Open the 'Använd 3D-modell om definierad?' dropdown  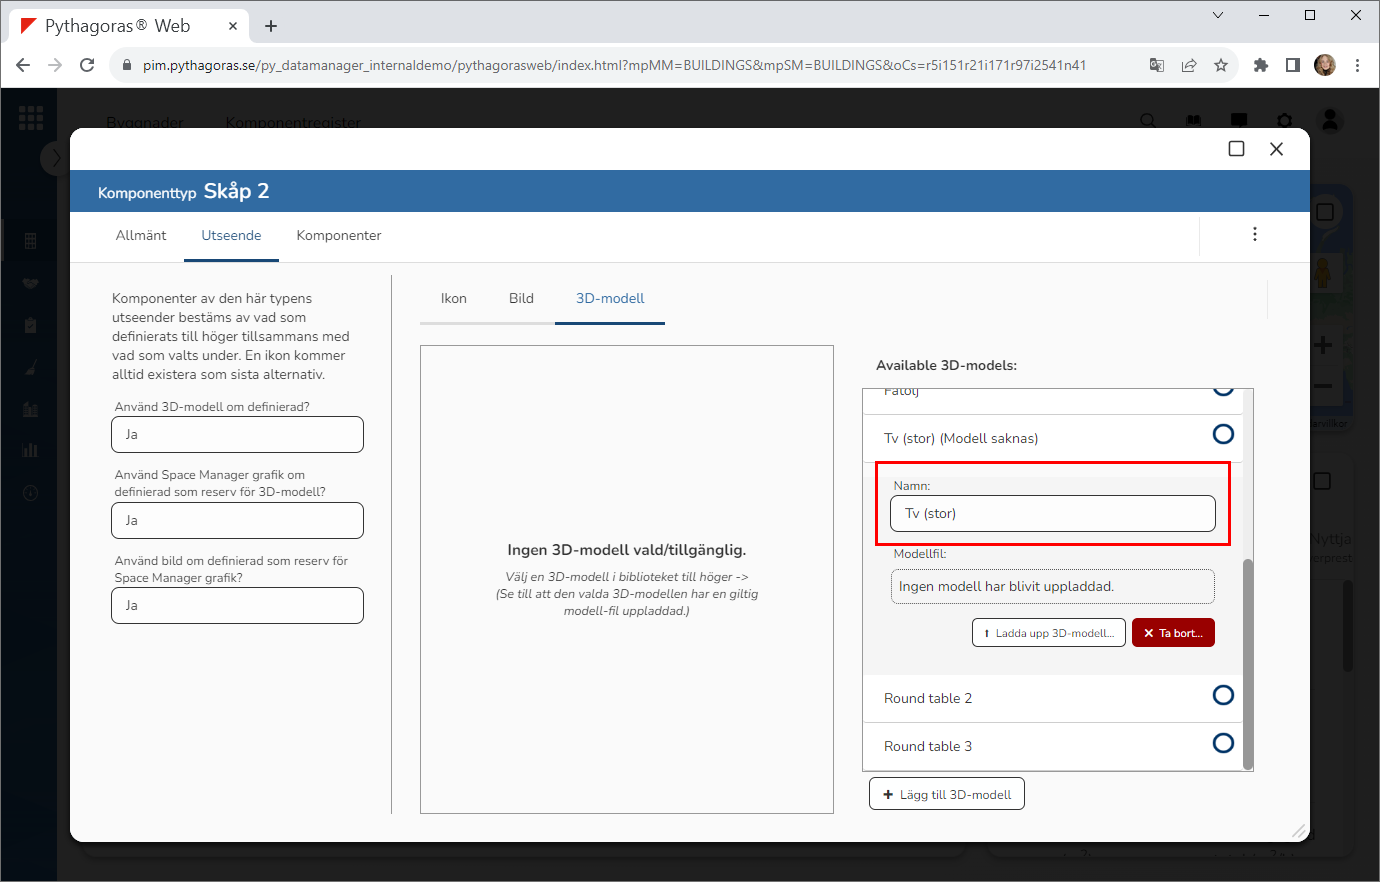(x=237, y=435)
